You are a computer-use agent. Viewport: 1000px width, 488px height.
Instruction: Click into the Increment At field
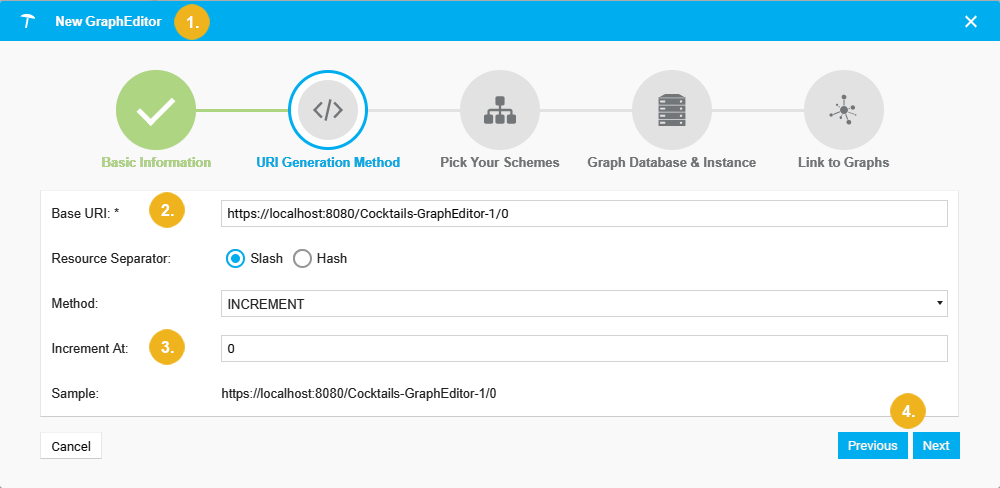pos(584,348)
